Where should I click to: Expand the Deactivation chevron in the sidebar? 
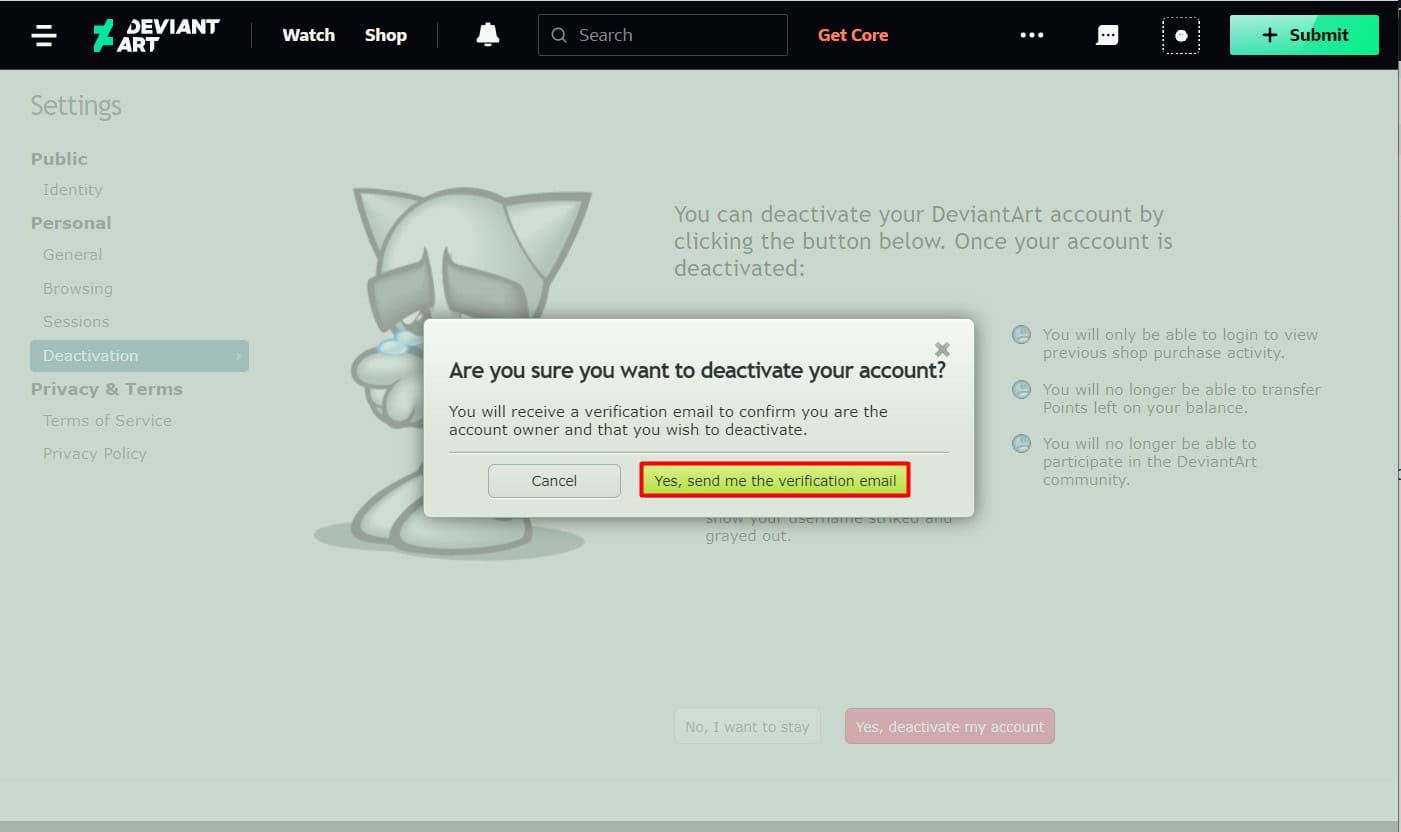point(238,355)
